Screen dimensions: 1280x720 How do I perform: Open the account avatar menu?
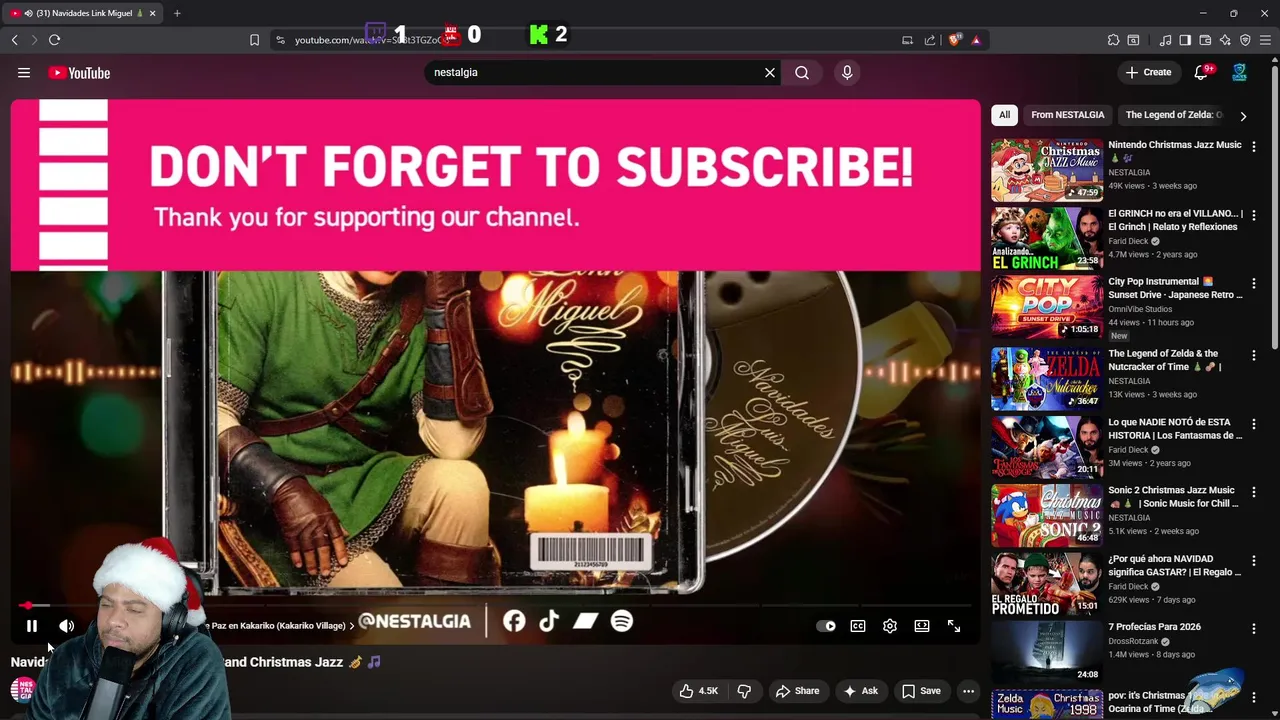tap(1239, 72)
